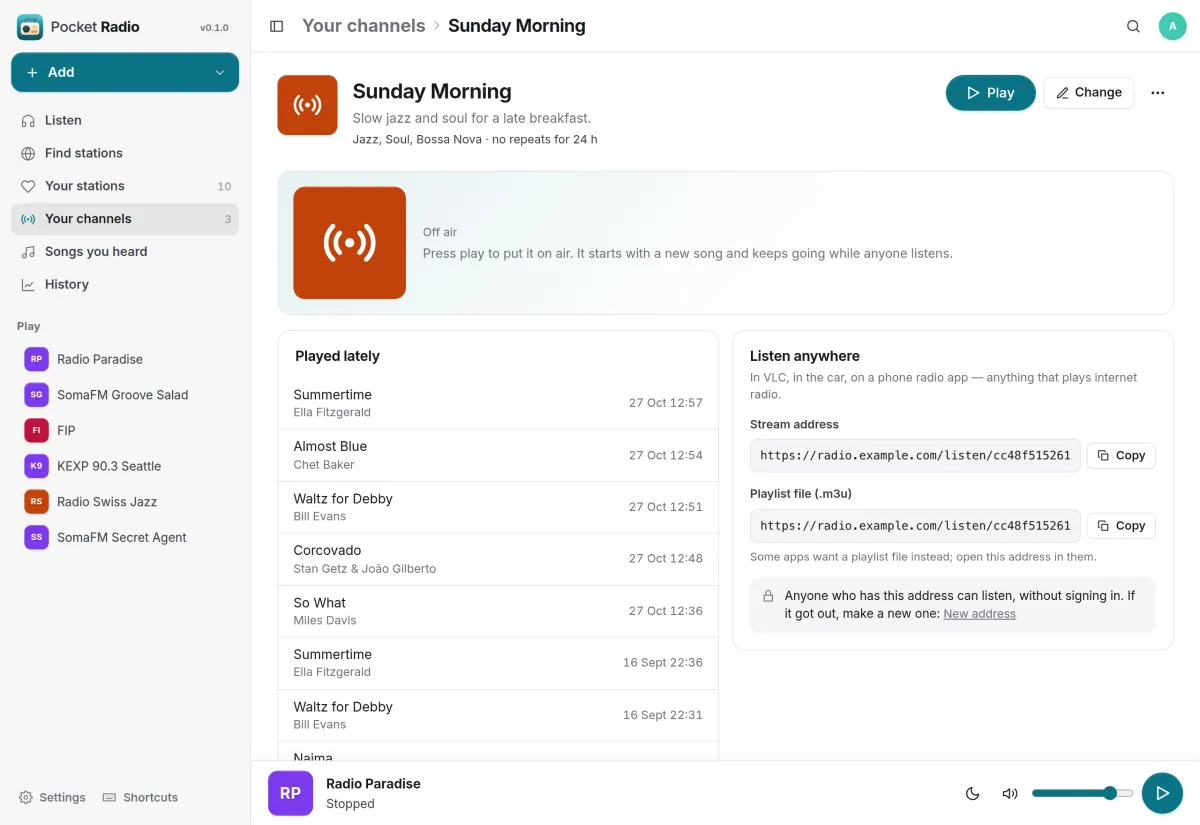Adjust the volume slider

click(x=1082, y=793)
